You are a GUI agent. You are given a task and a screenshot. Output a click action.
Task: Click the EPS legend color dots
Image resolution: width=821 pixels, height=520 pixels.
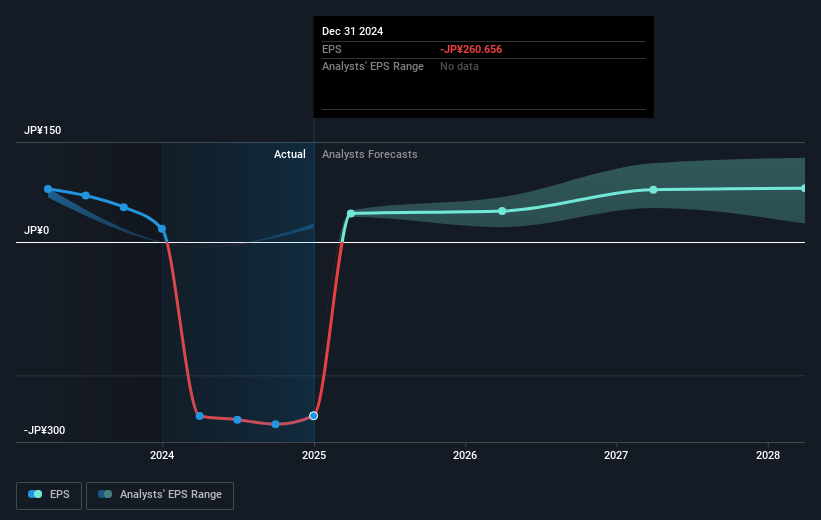[x=35, y=494]
